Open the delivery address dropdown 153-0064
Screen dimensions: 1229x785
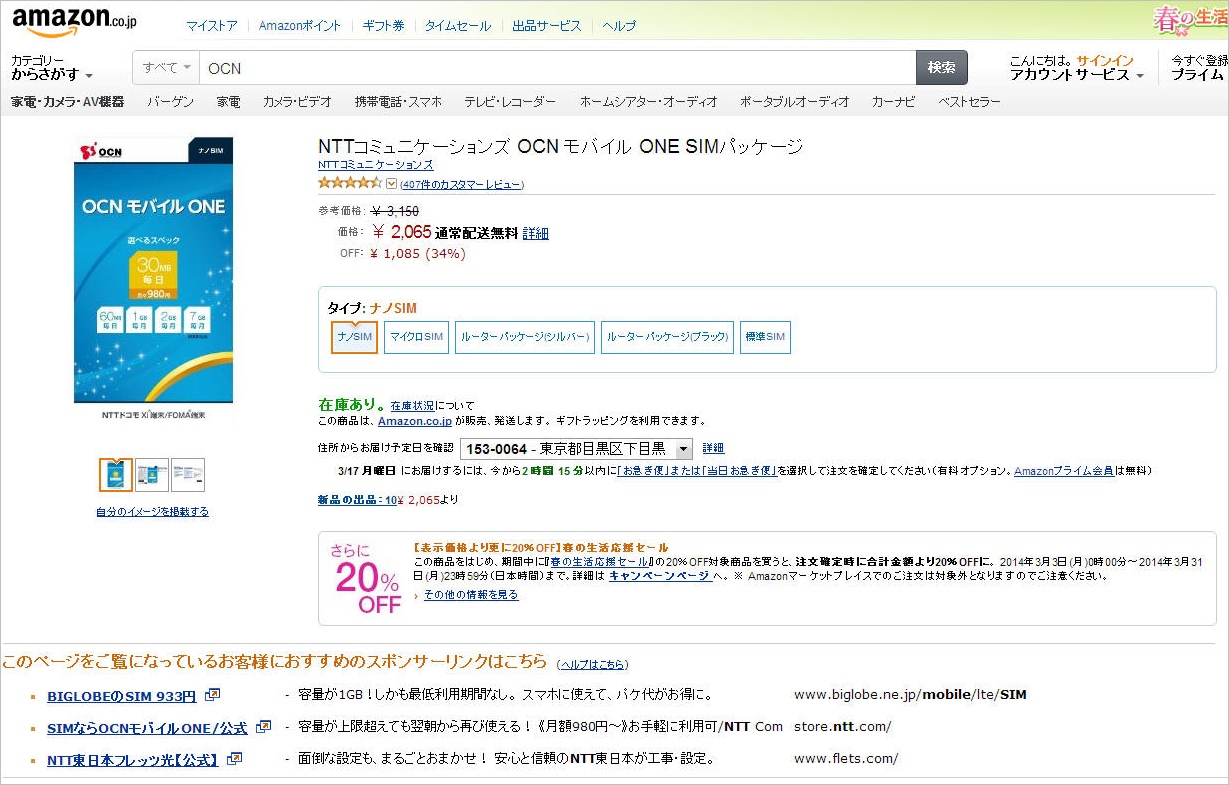576,449
